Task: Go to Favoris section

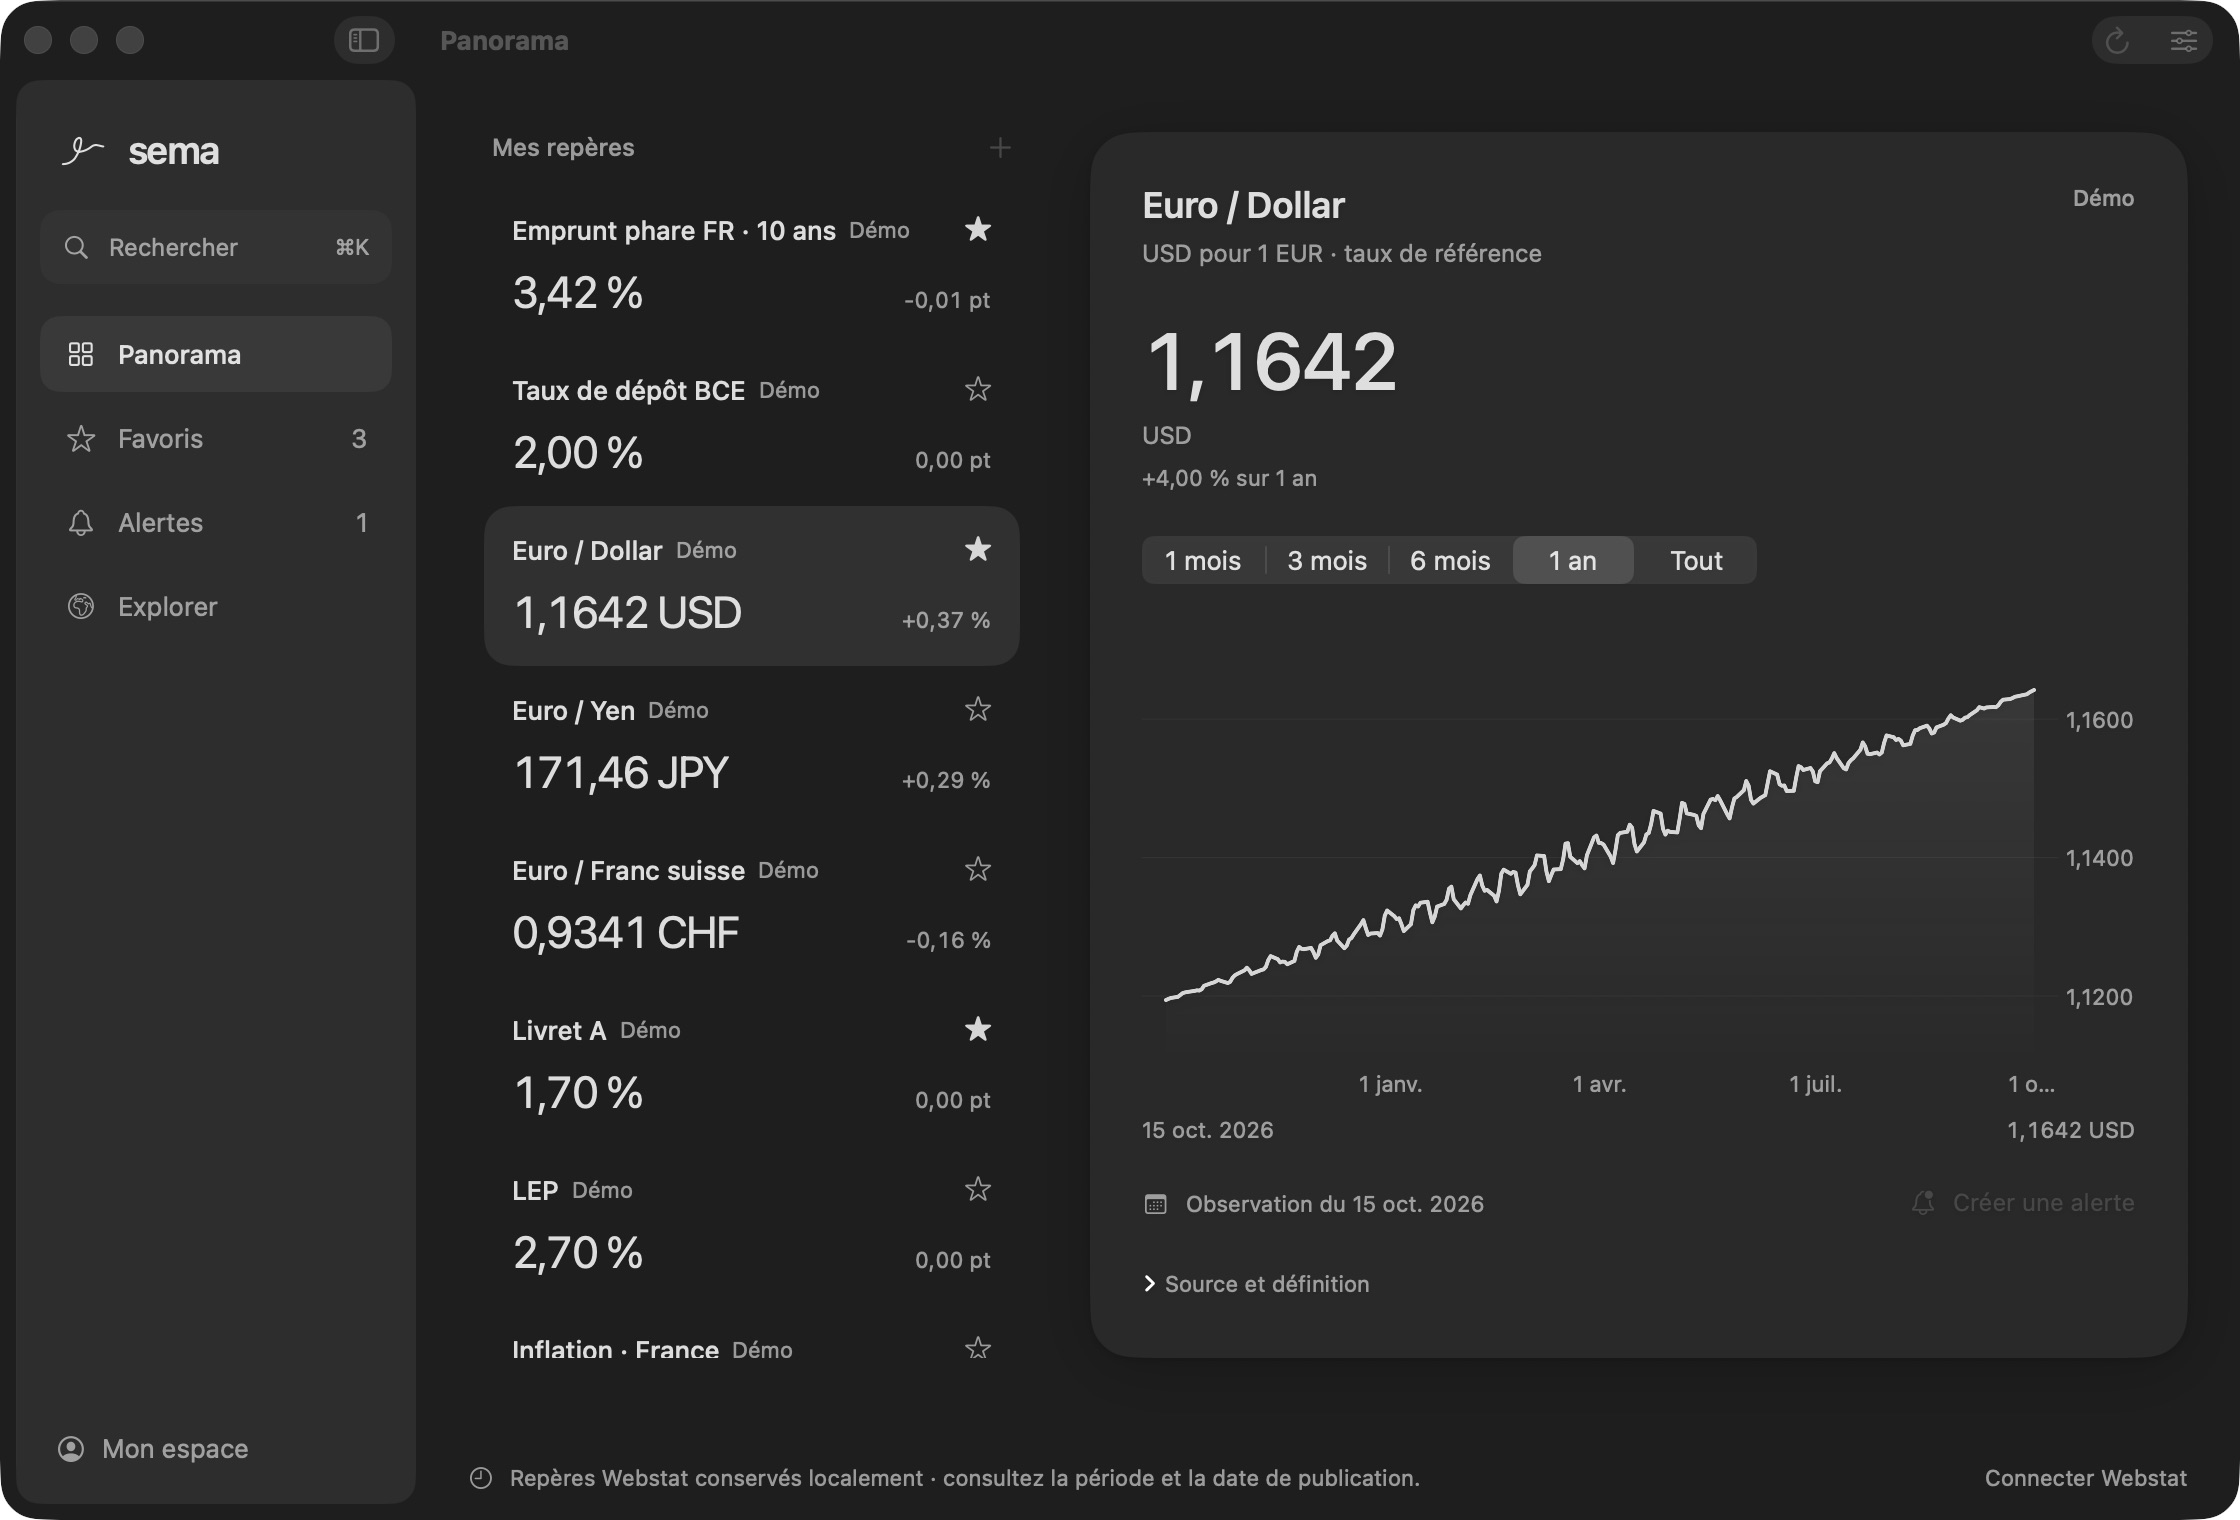Action: pyautogui.click(x=215, y=438)
